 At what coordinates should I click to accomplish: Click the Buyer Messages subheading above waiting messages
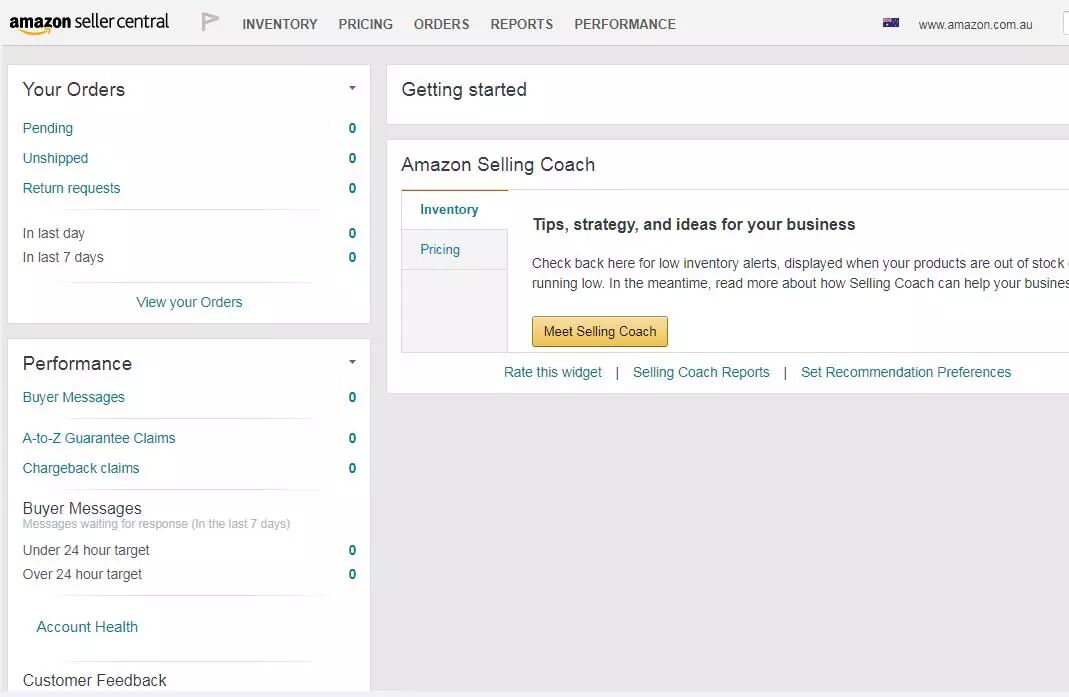(82, 508)
